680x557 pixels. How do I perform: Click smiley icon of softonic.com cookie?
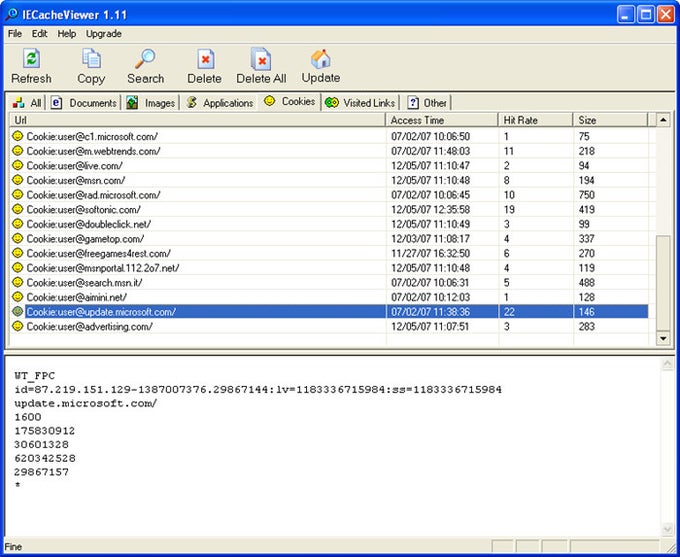[17, 209]
